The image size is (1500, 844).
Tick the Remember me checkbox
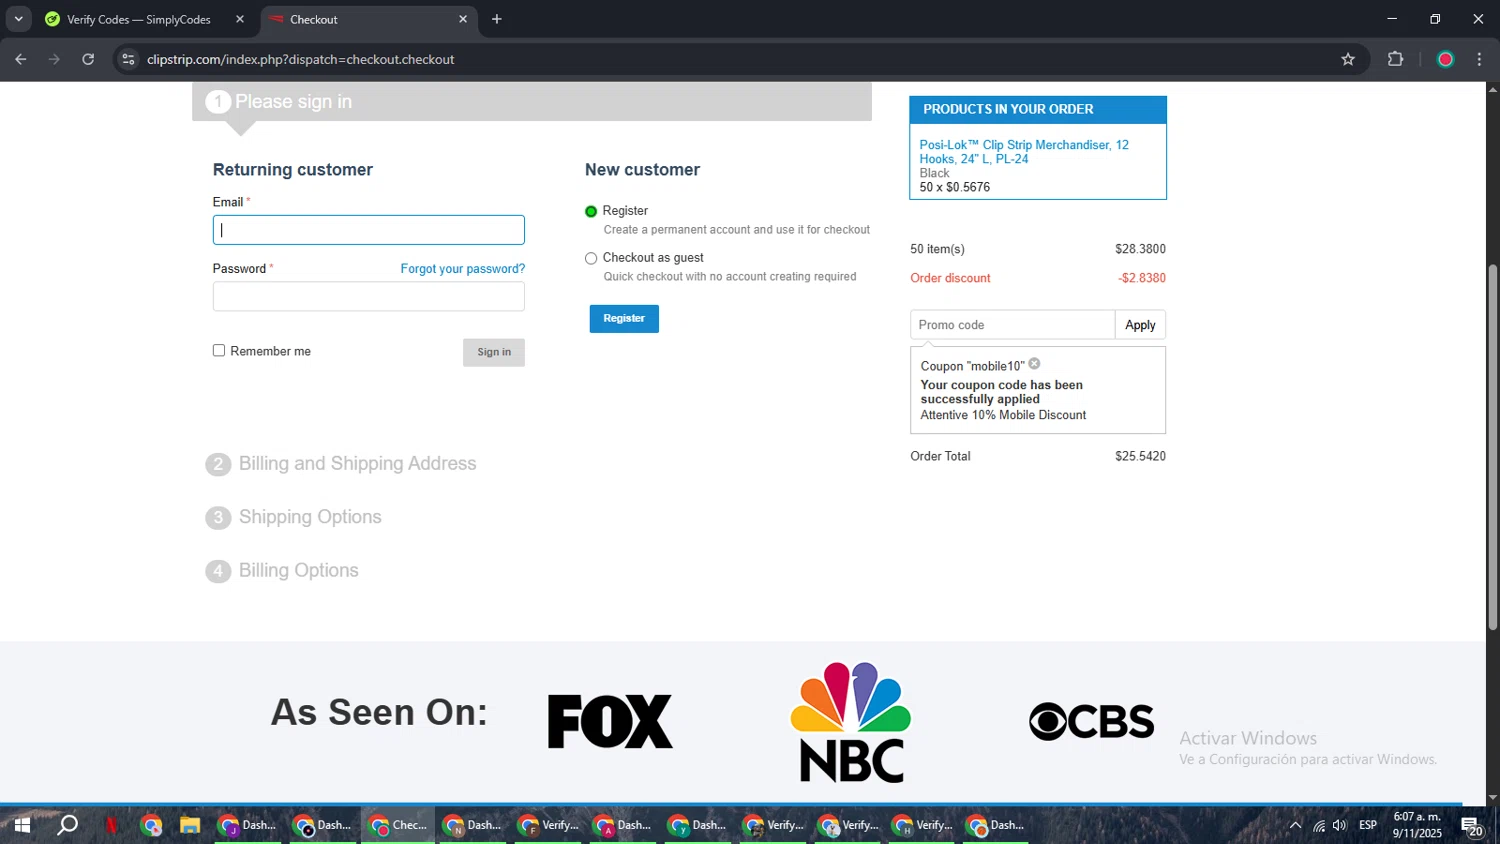pos(219,350)
